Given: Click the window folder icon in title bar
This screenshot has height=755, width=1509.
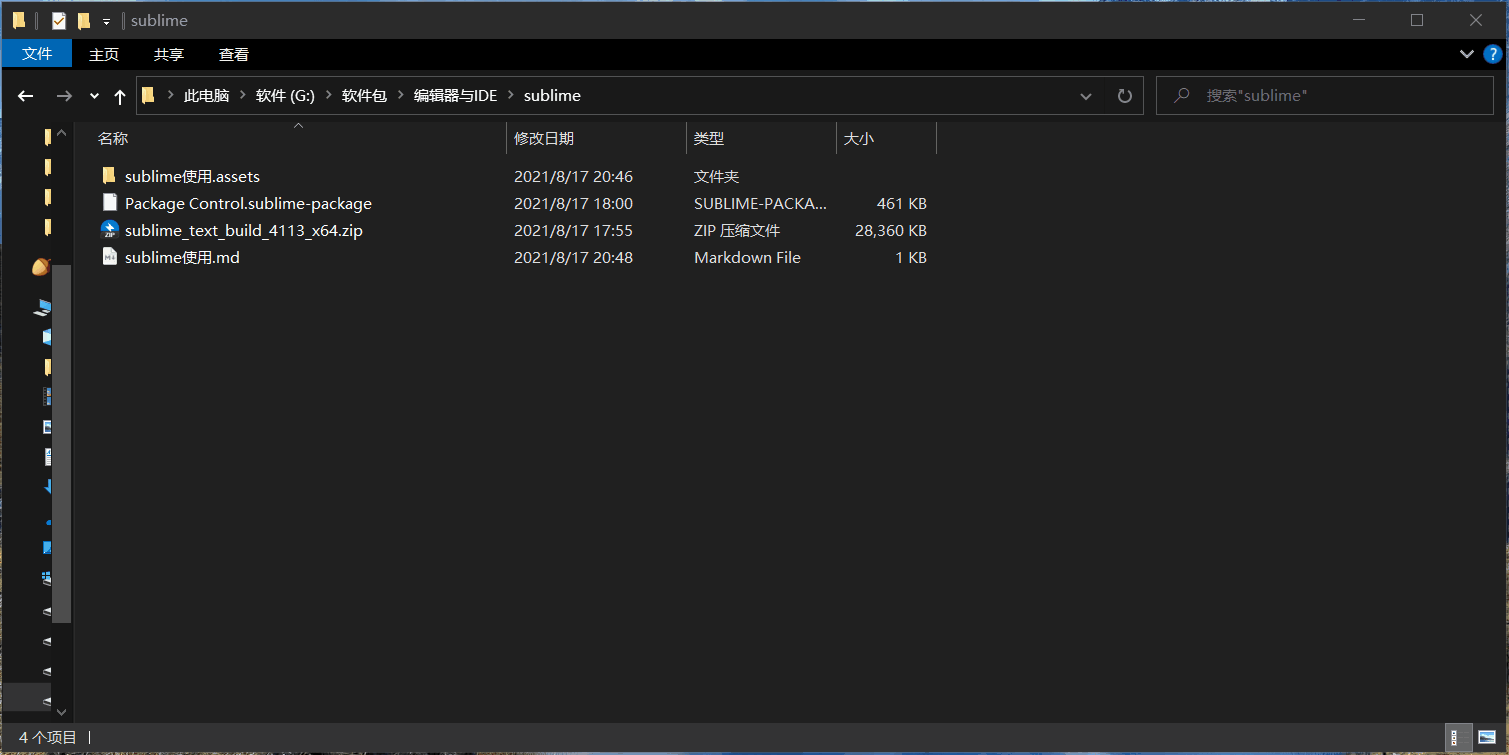Looking at the screenshot, I should (18, 20).
